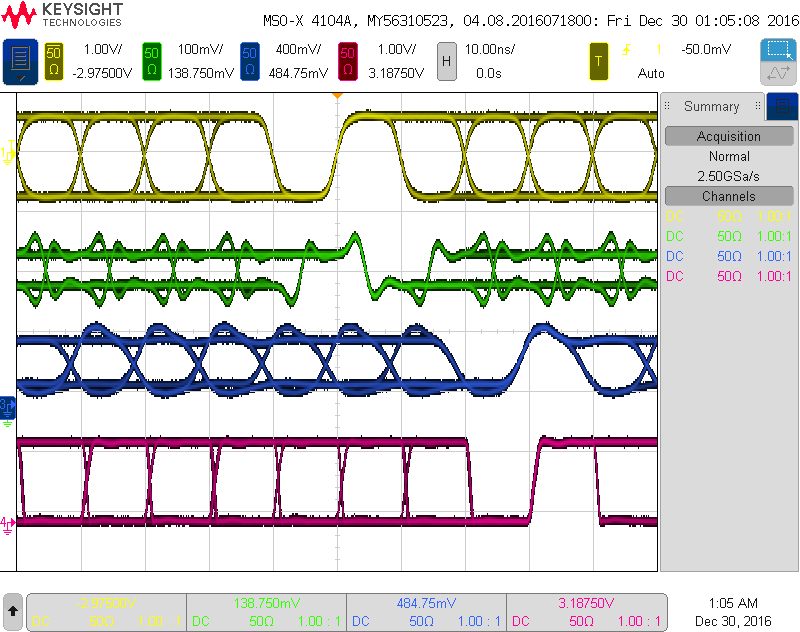
Task: Click the 484.75mV offset in bottom bar
Action: click(426, 603)
